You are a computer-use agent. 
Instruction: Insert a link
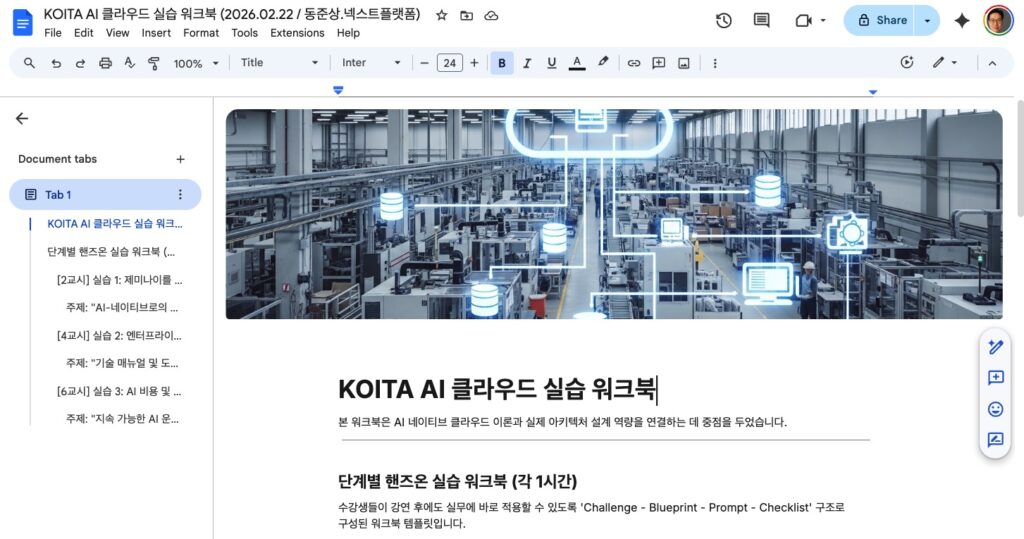pos(633,63)
